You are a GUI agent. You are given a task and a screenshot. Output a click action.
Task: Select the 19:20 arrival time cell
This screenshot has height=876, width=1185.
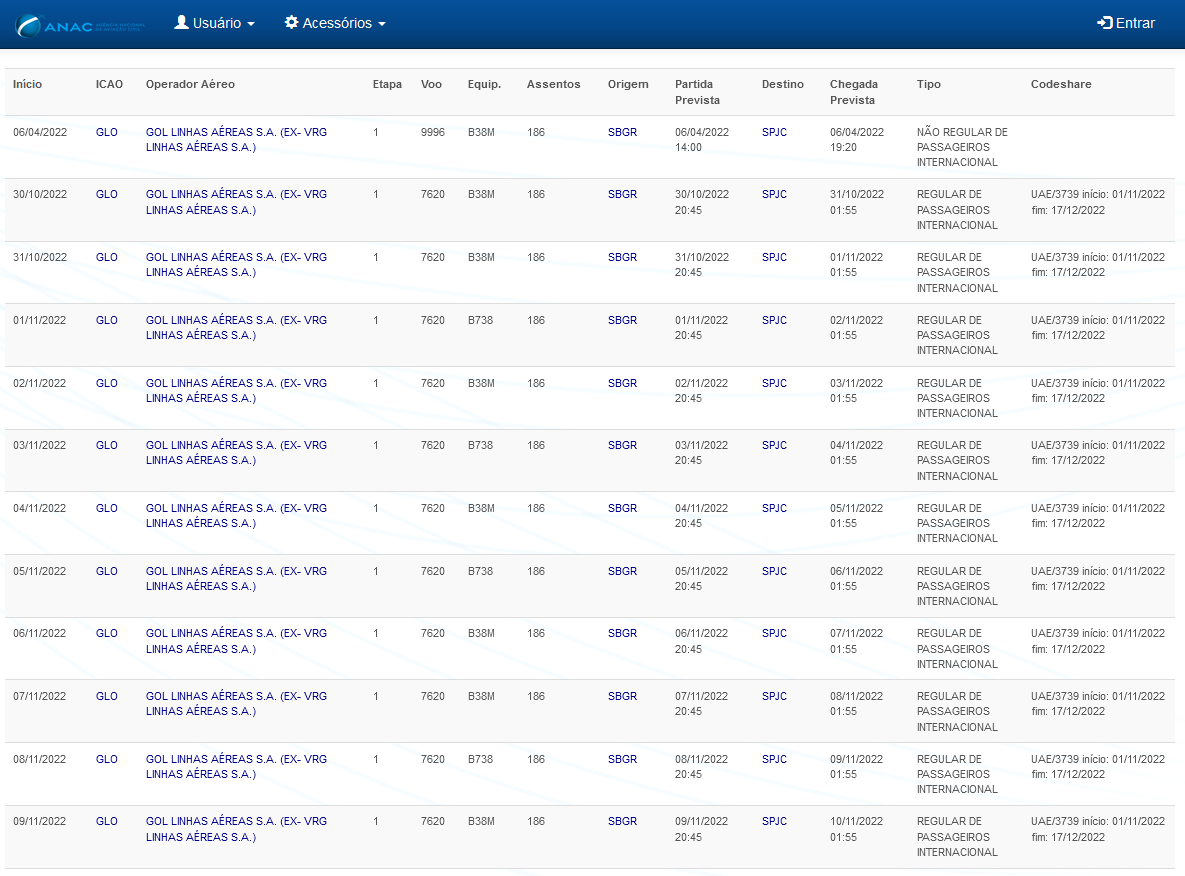tap(843, 148)
